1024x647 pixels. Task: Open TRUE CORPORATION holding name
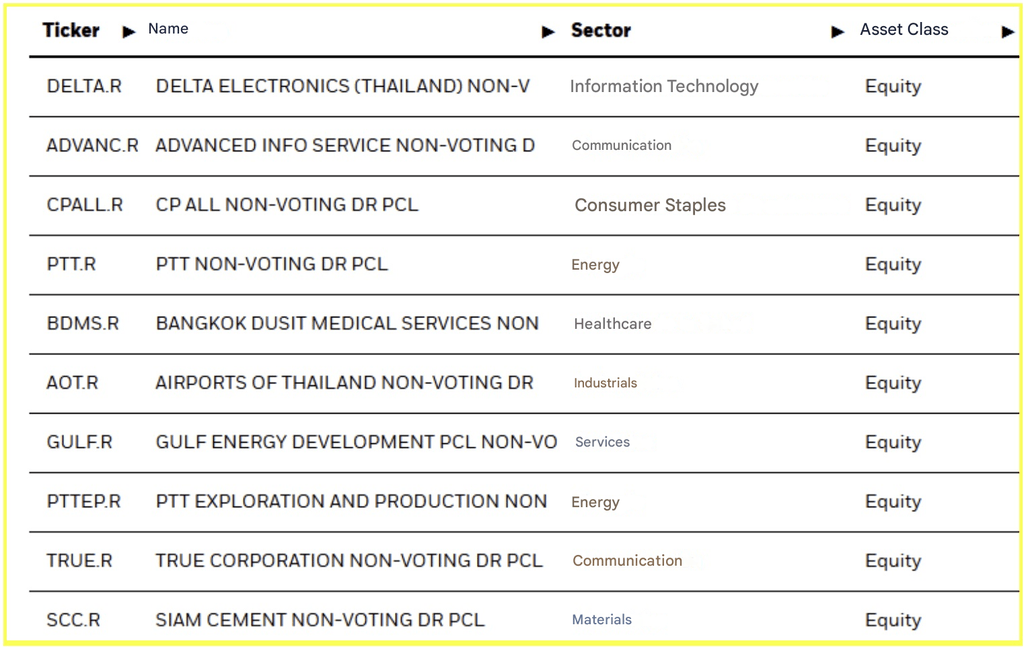(x=349, y=560)
